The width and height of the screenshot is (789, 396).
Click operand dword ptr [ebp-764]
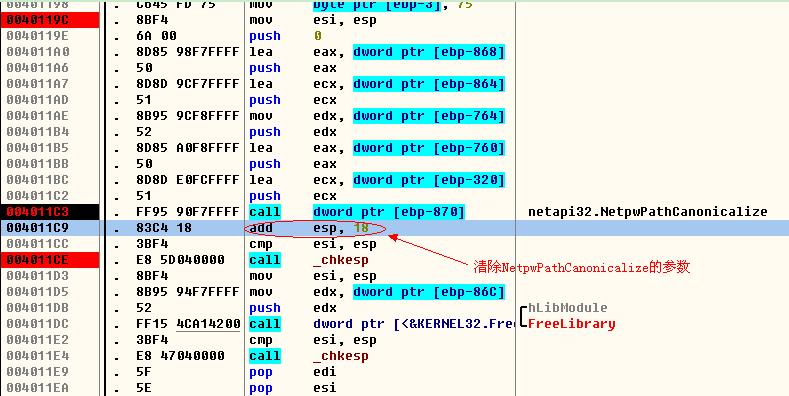(x=429, y=116)
